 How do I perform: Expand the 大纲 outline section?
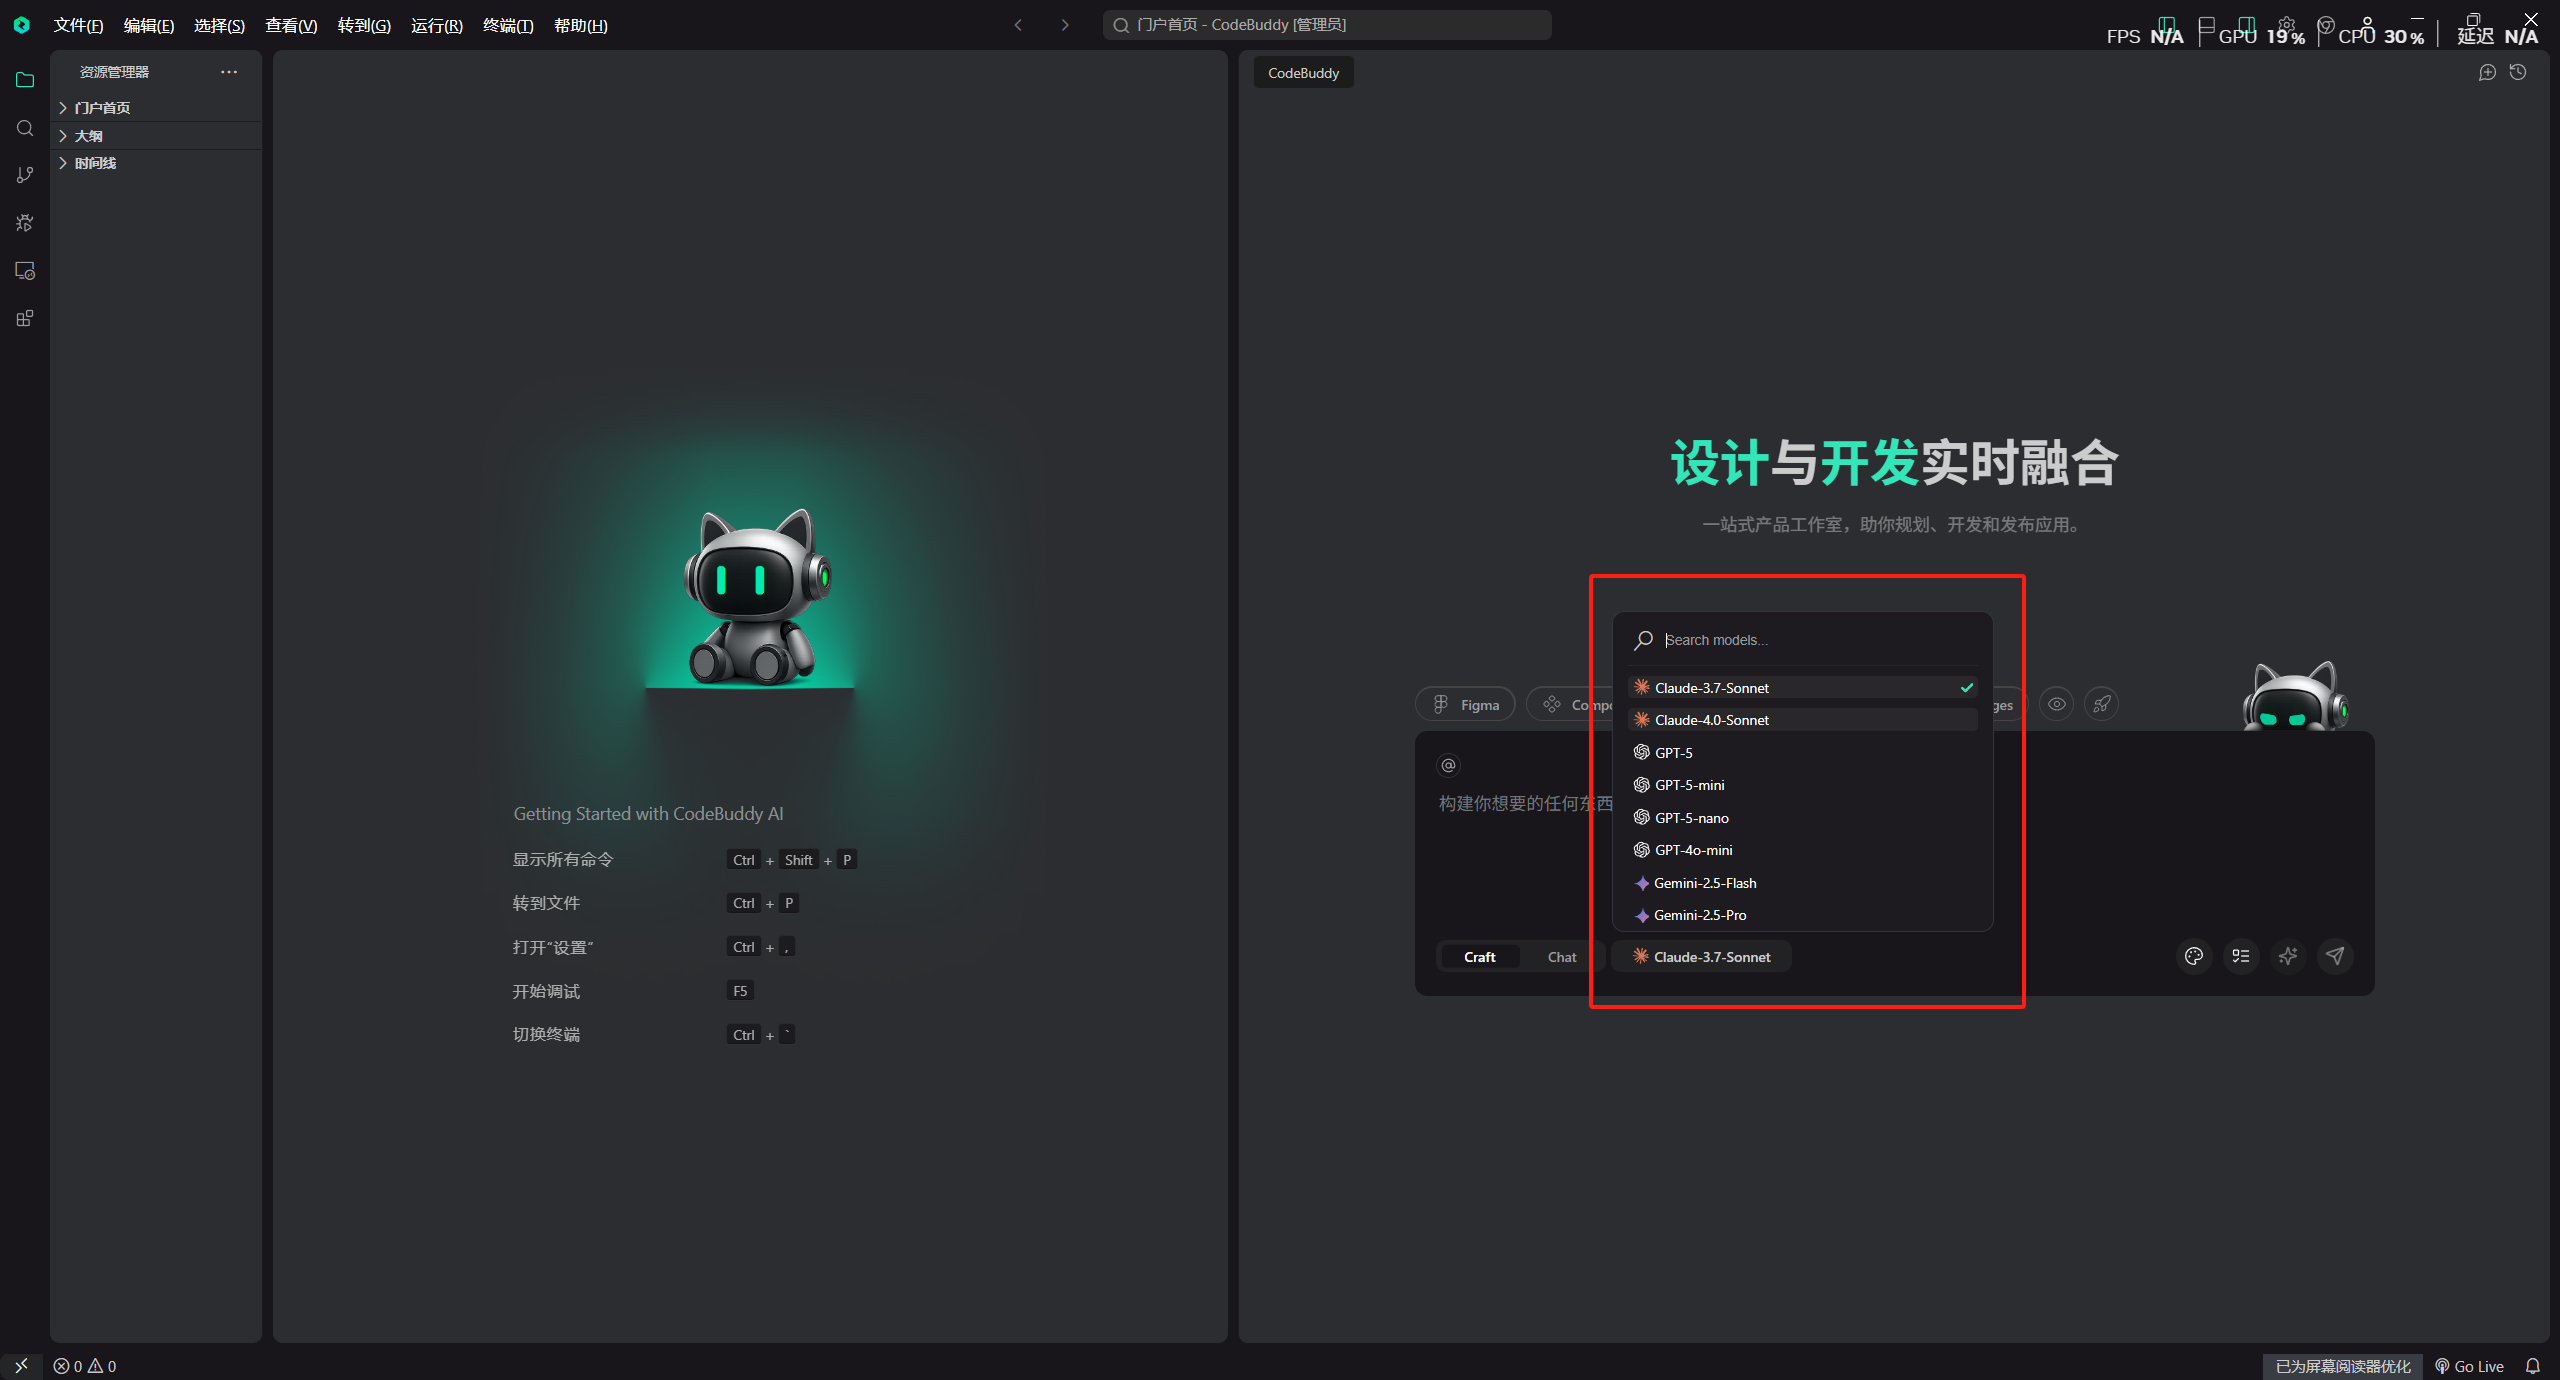[x=157, y=136]
